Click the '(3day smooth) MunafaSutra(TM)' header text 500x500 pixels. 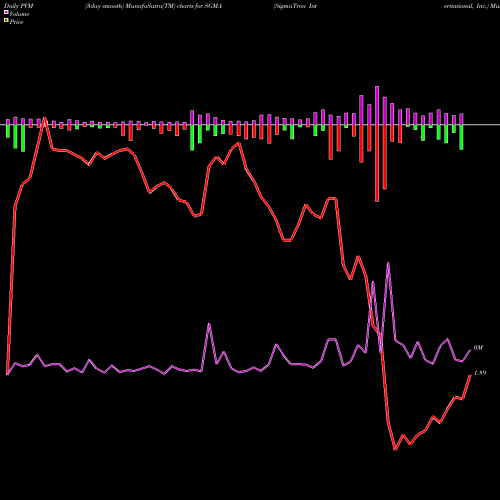[130, 6]
